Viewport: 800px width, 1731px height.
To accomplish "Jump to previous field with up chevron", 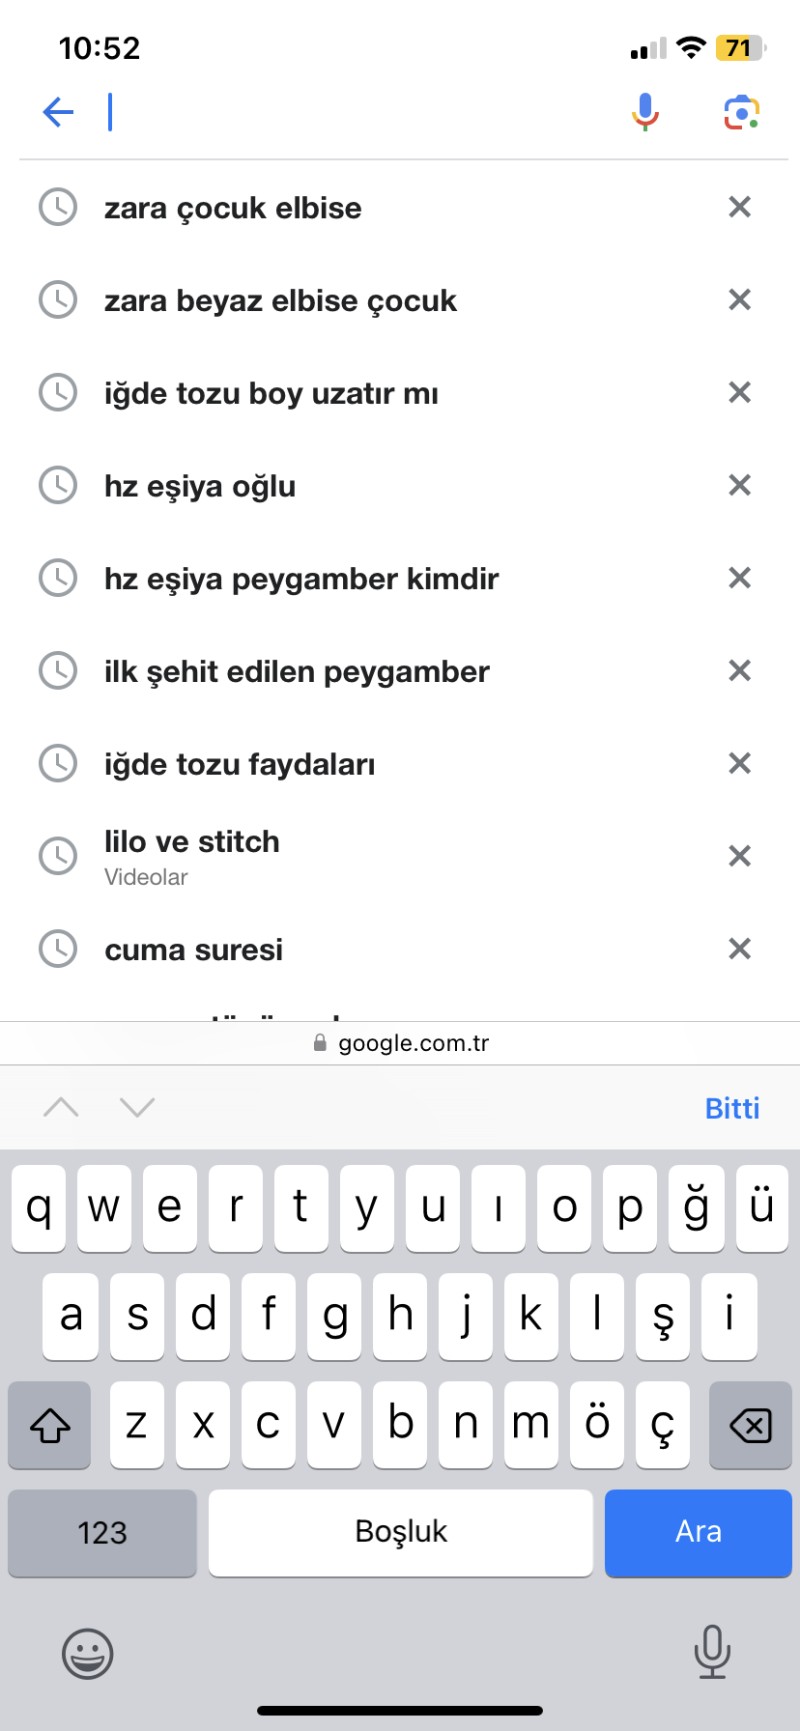I will [x=61, y=1107].
